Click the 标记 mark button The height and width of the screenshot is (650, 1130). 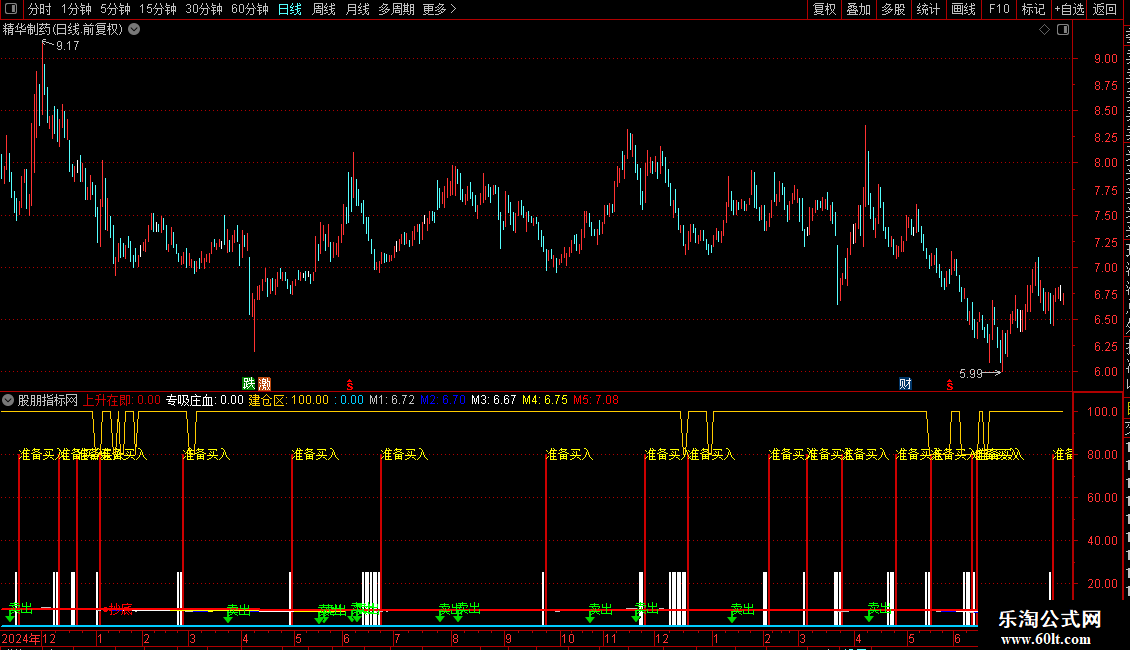(1033, 9)
